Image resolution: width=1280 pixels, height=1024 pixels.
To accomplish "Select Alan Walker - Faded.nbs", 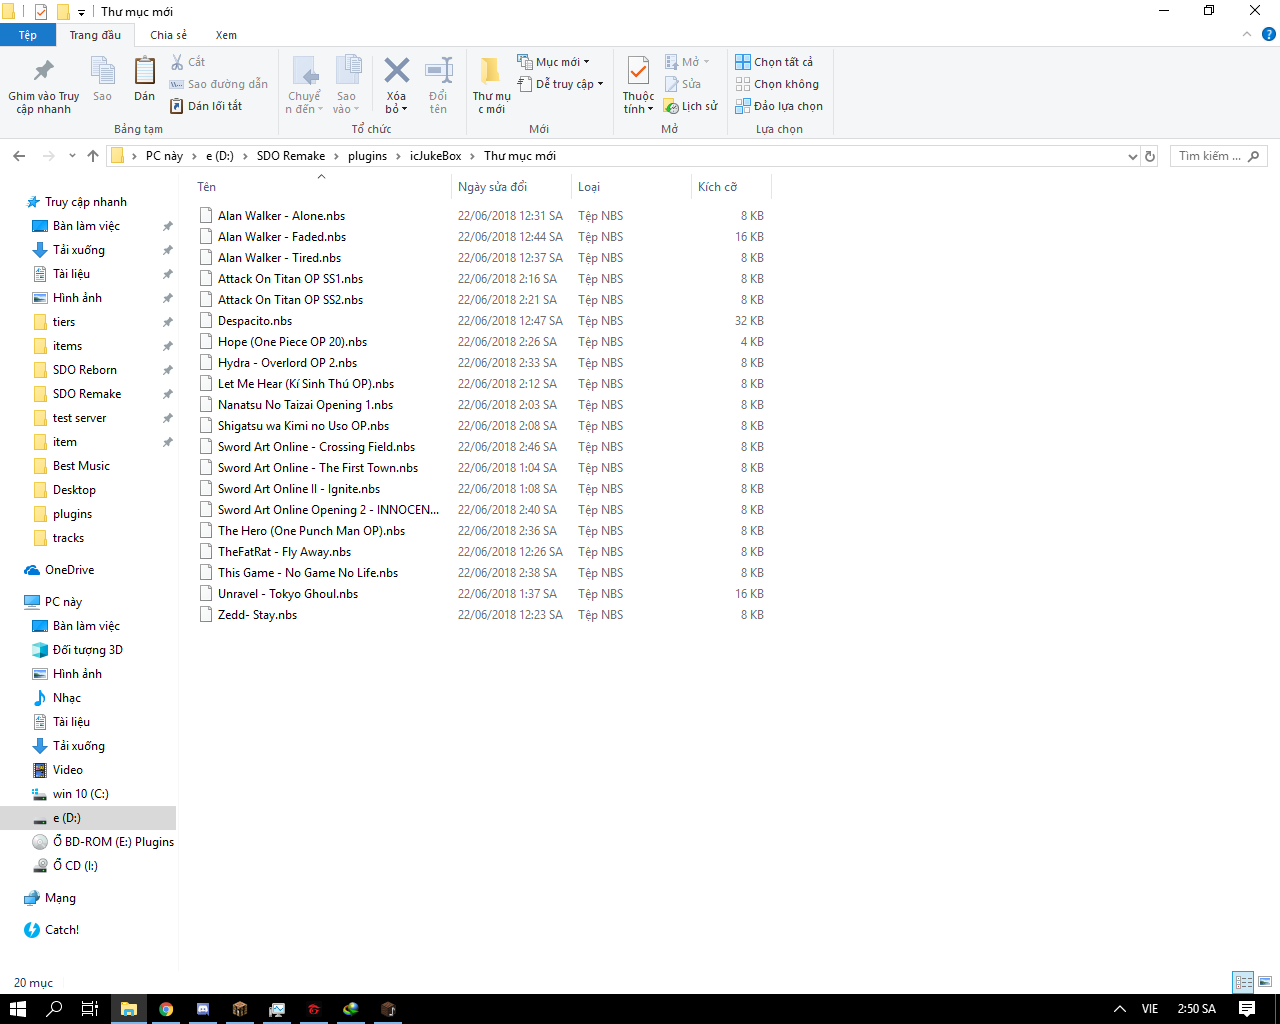I will tap(282, 237).
